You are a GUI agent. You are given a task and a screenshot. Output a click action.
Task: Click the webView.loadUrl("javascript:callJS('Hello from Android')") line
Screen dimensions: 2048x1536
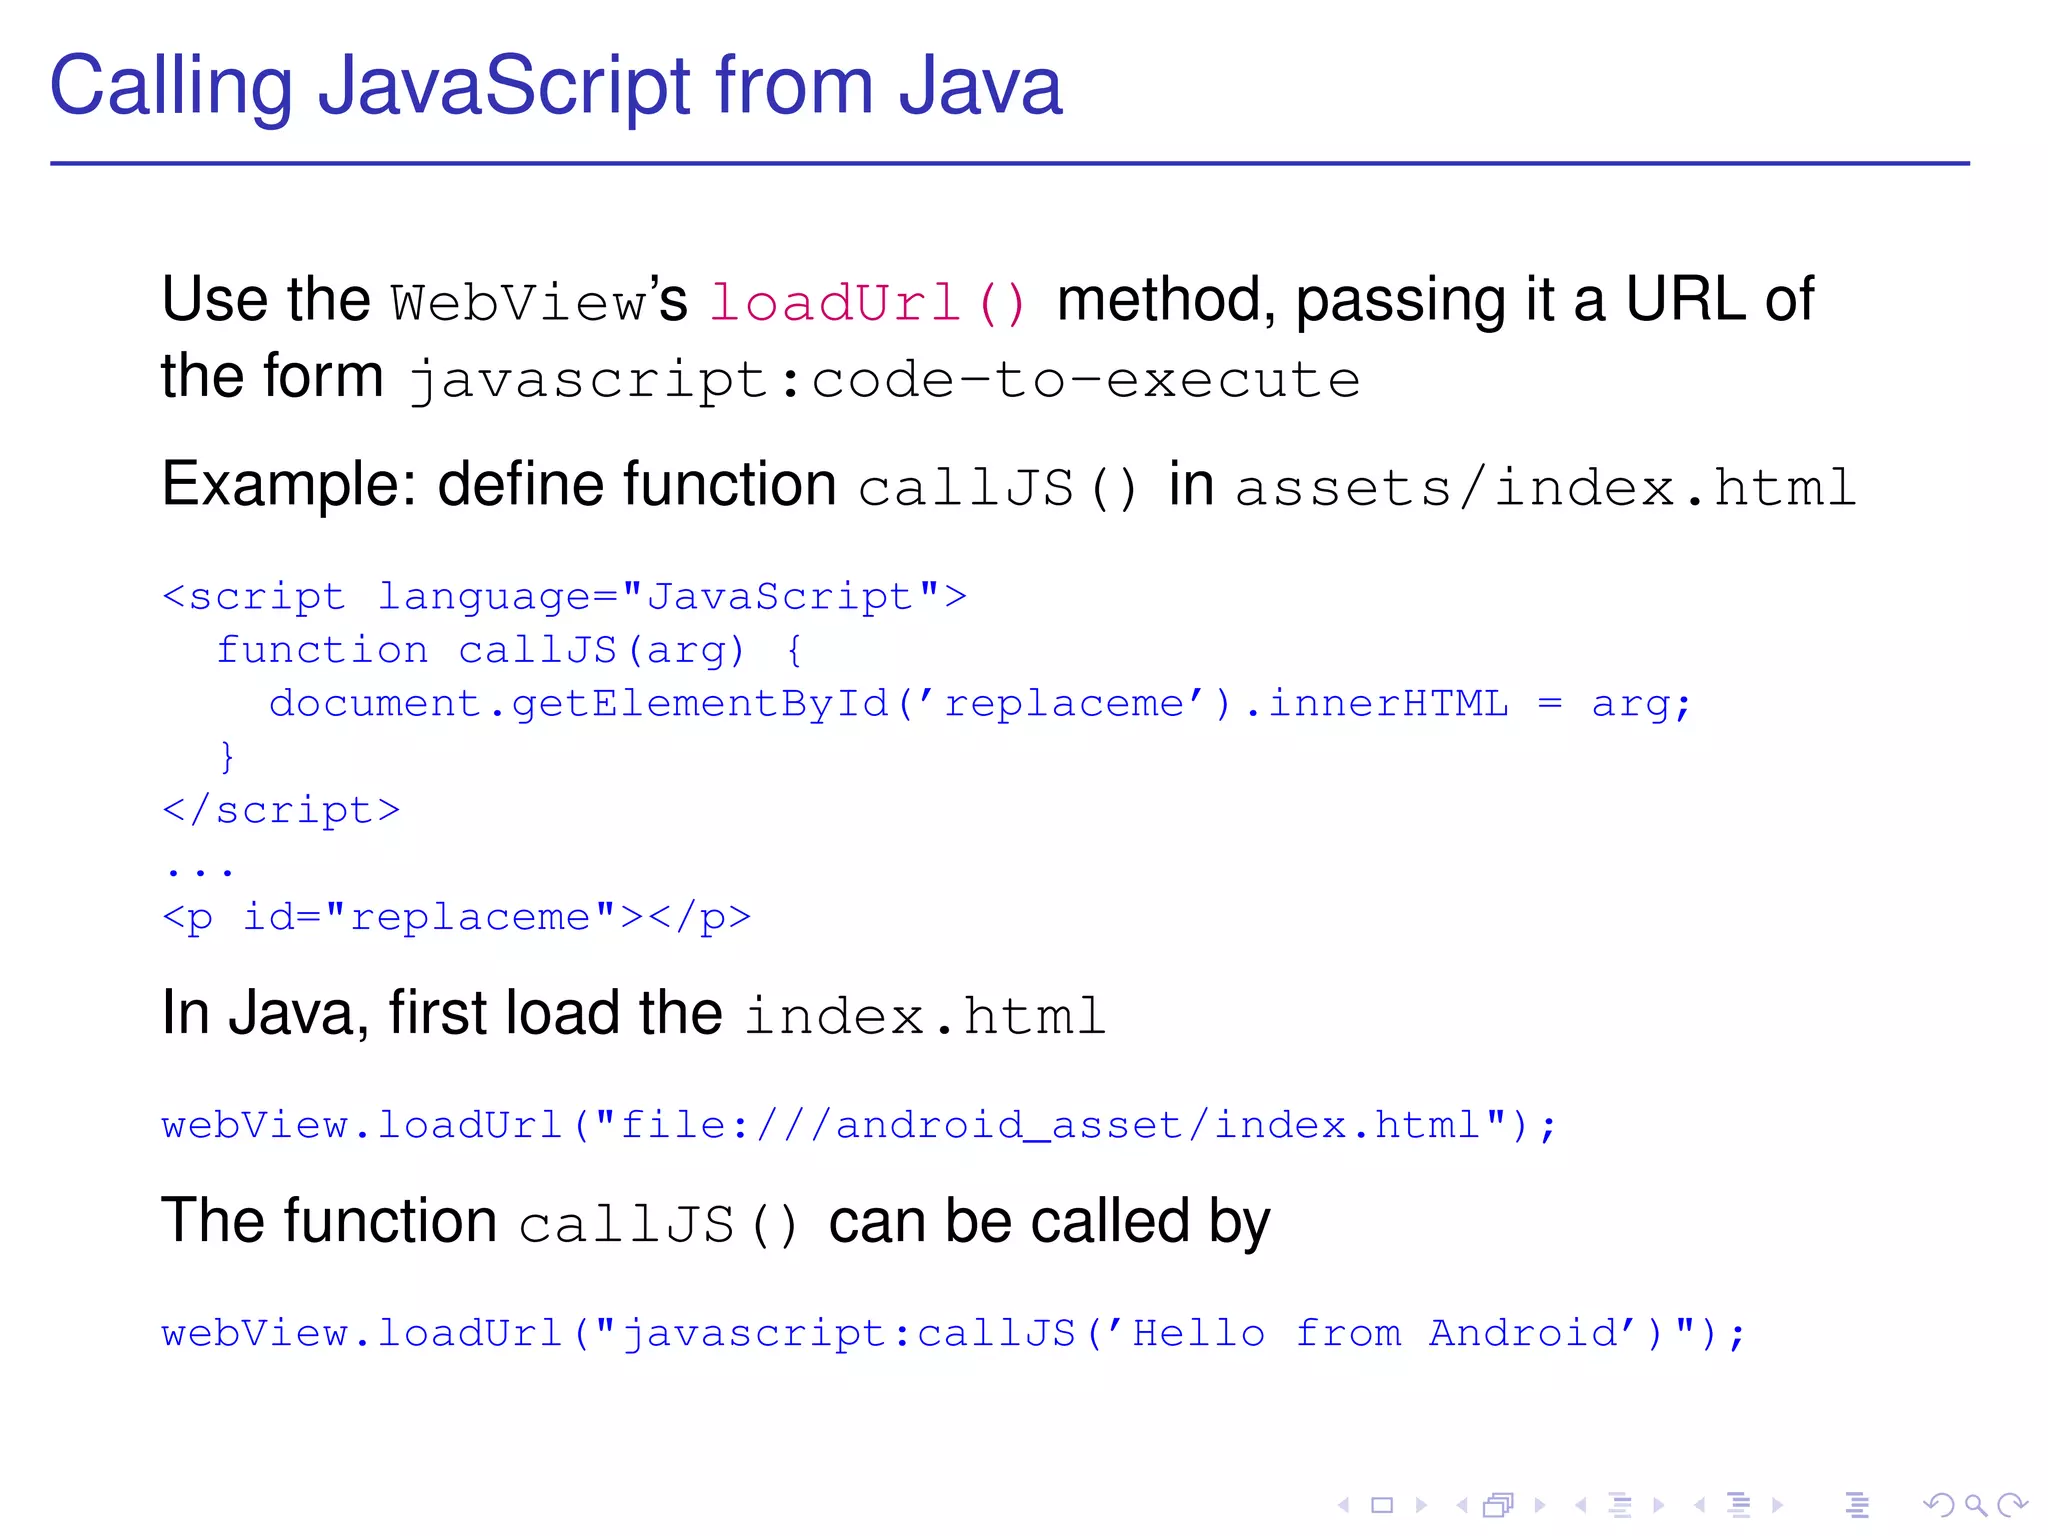coord(954,1334)
